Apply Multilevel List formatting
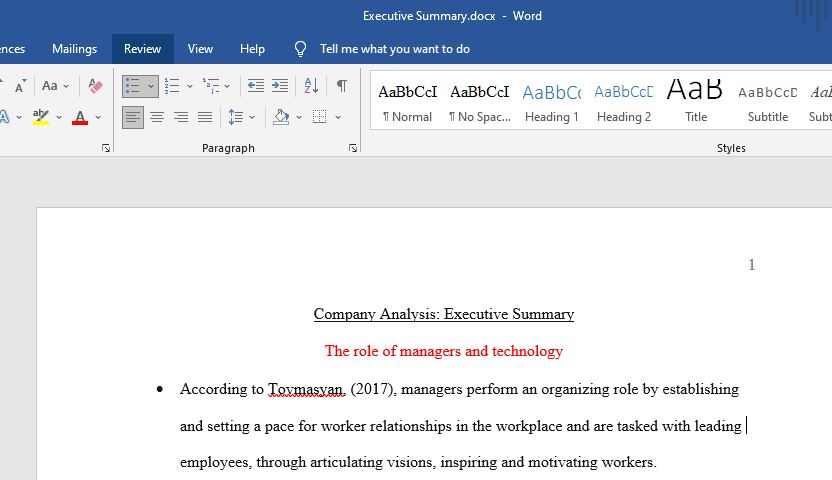 [x=211, y=86]
